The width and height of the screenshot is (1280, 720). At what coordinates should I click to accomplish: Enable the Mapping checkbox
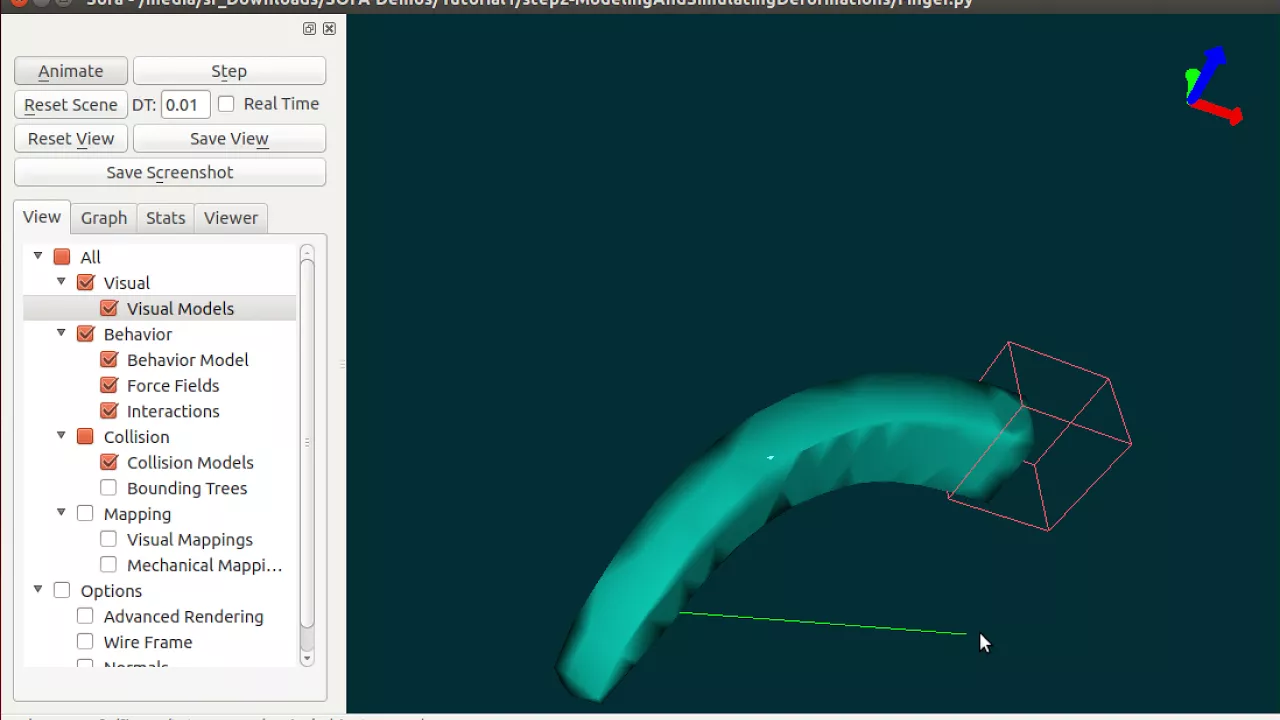[x=85, y=514]
